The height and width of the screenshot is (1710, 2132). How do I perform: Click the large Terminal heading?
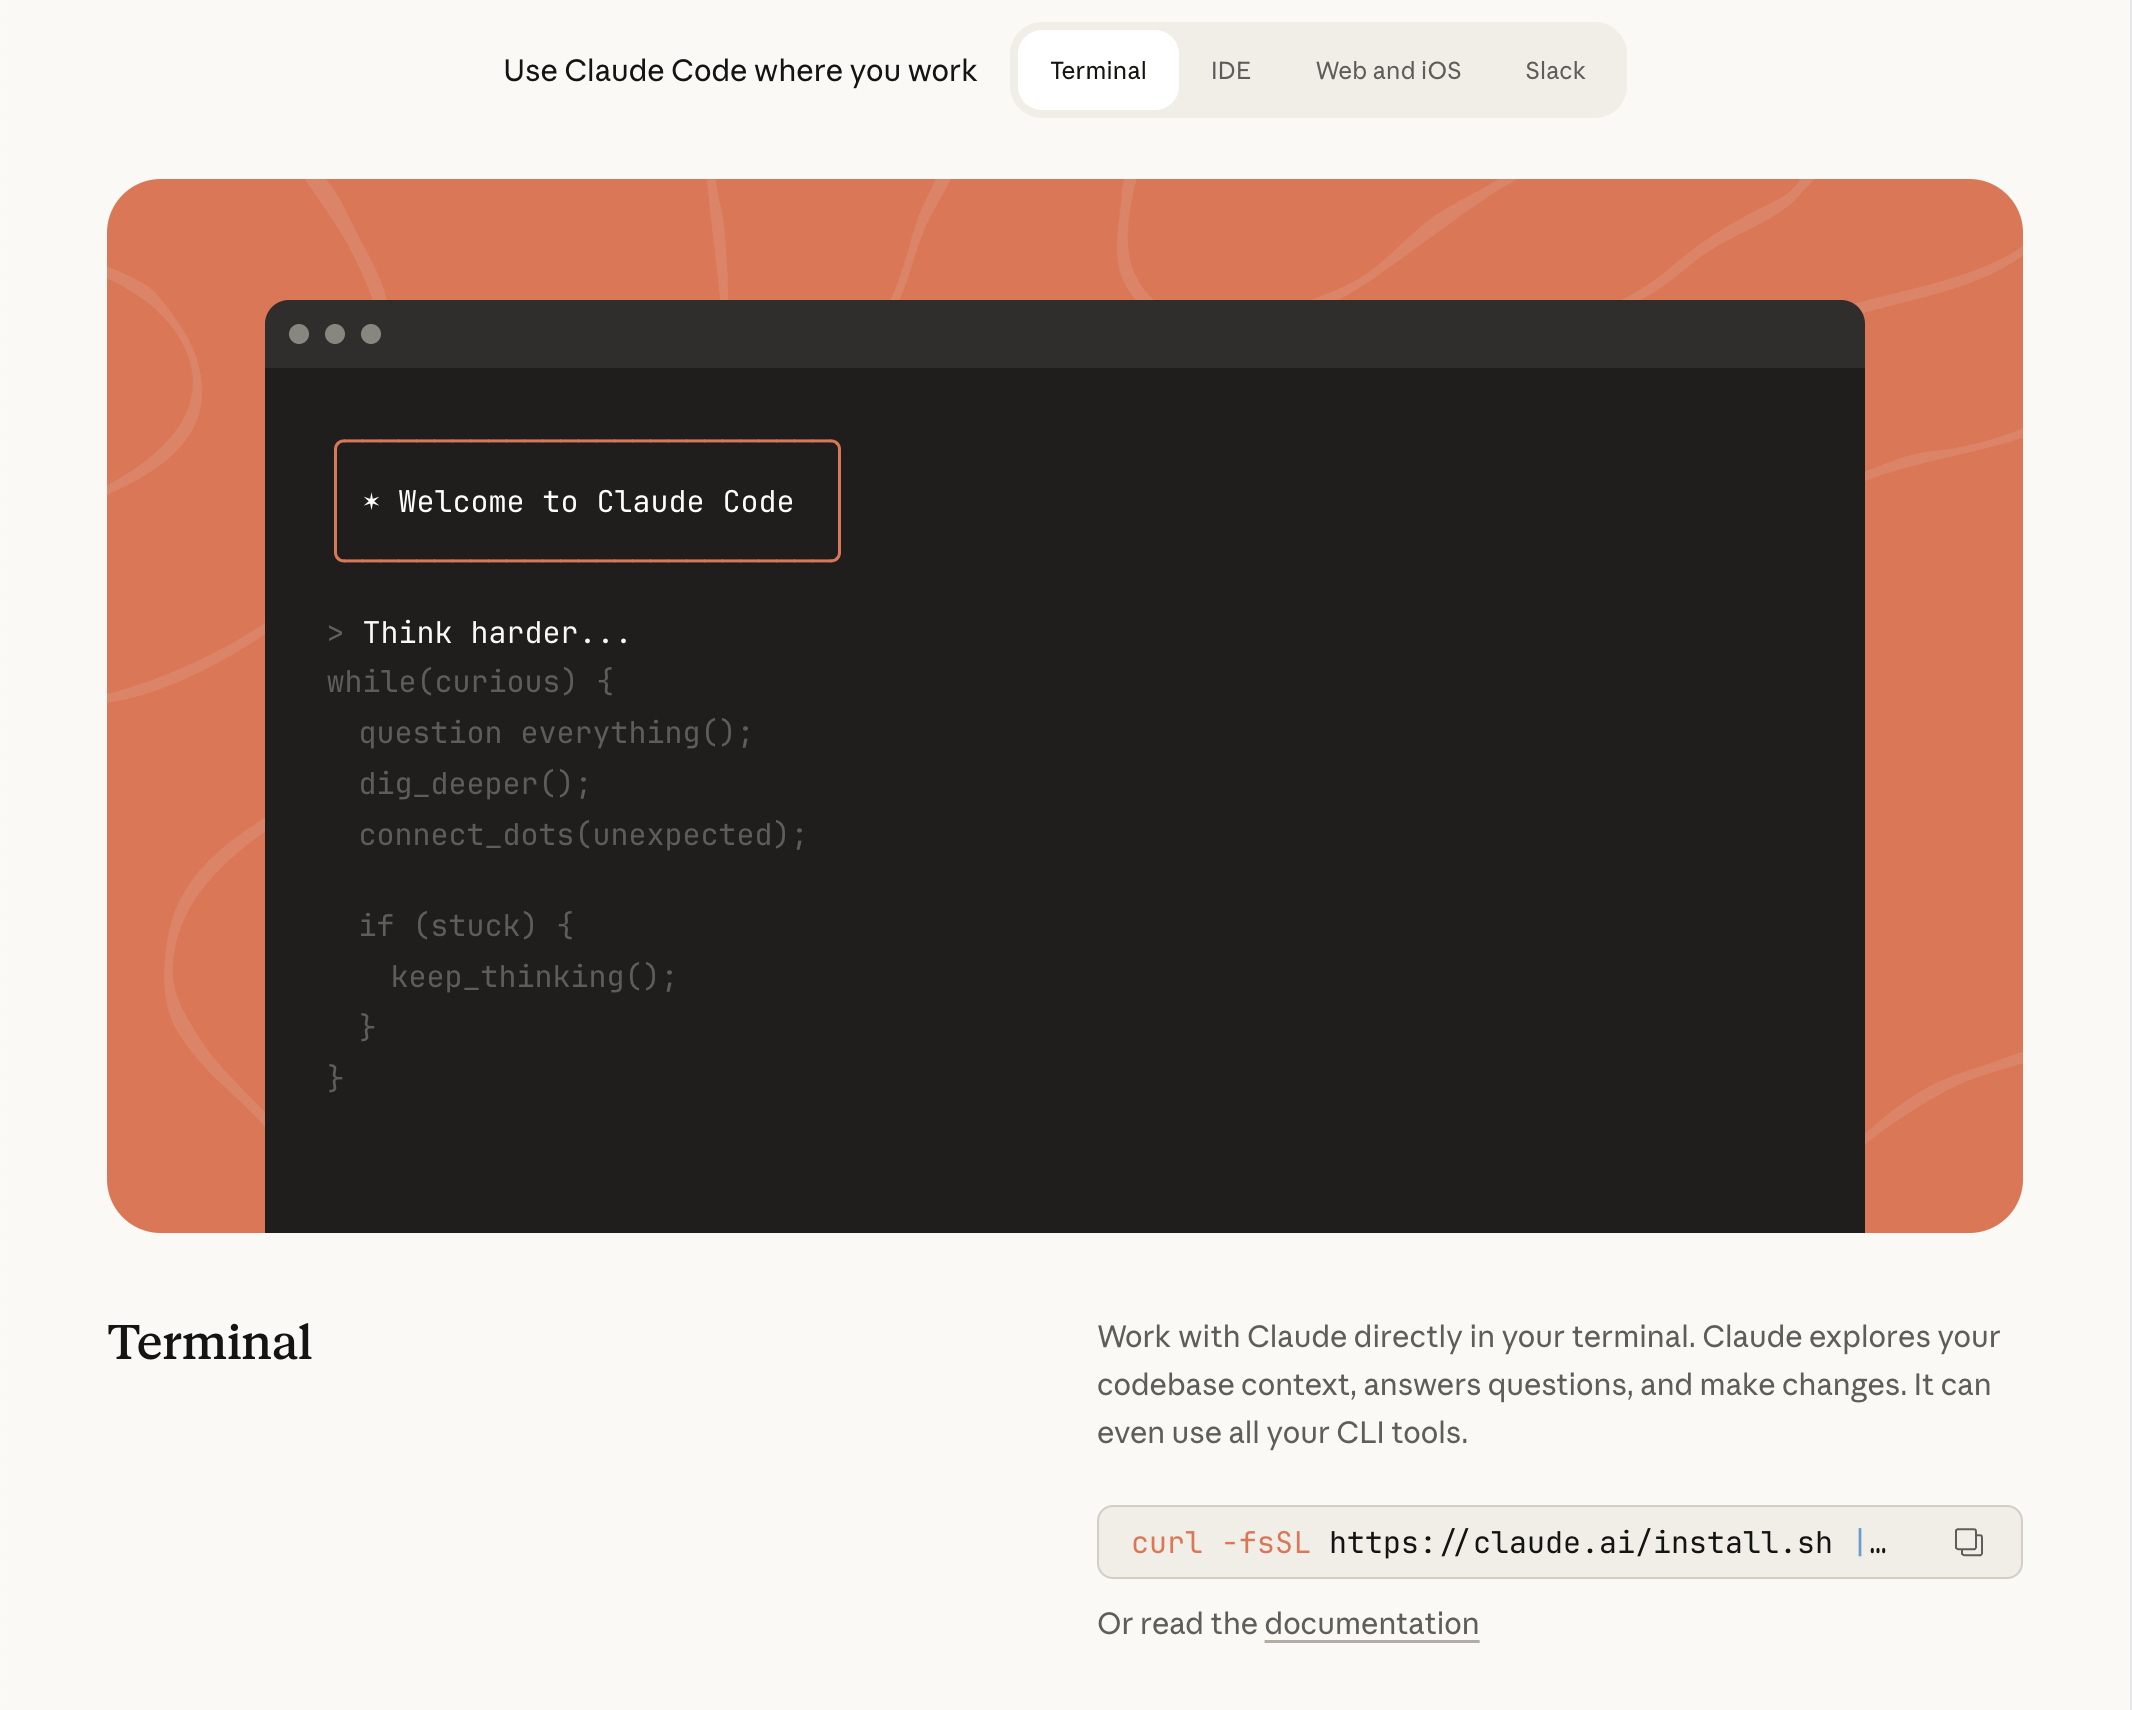210,1342
